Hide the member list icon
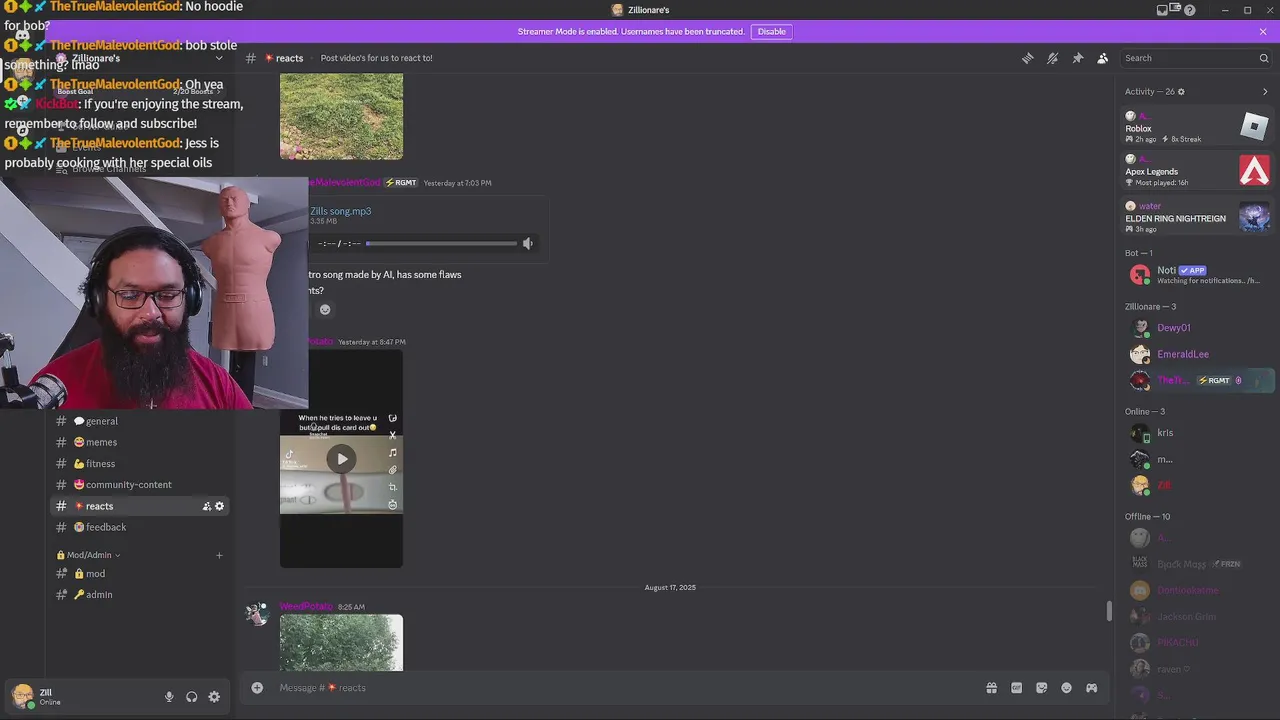 point(1102,58)
